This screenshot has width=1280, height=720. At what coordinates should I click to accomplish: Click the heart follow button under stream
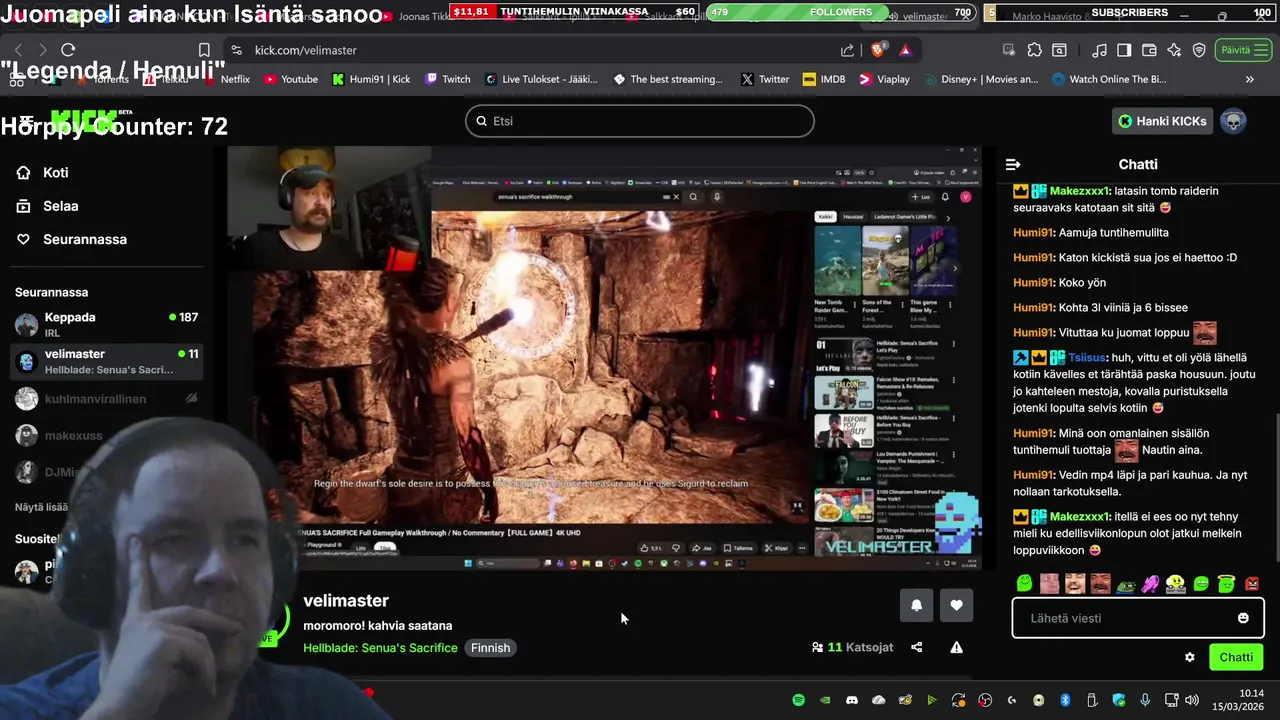[957, 605]
